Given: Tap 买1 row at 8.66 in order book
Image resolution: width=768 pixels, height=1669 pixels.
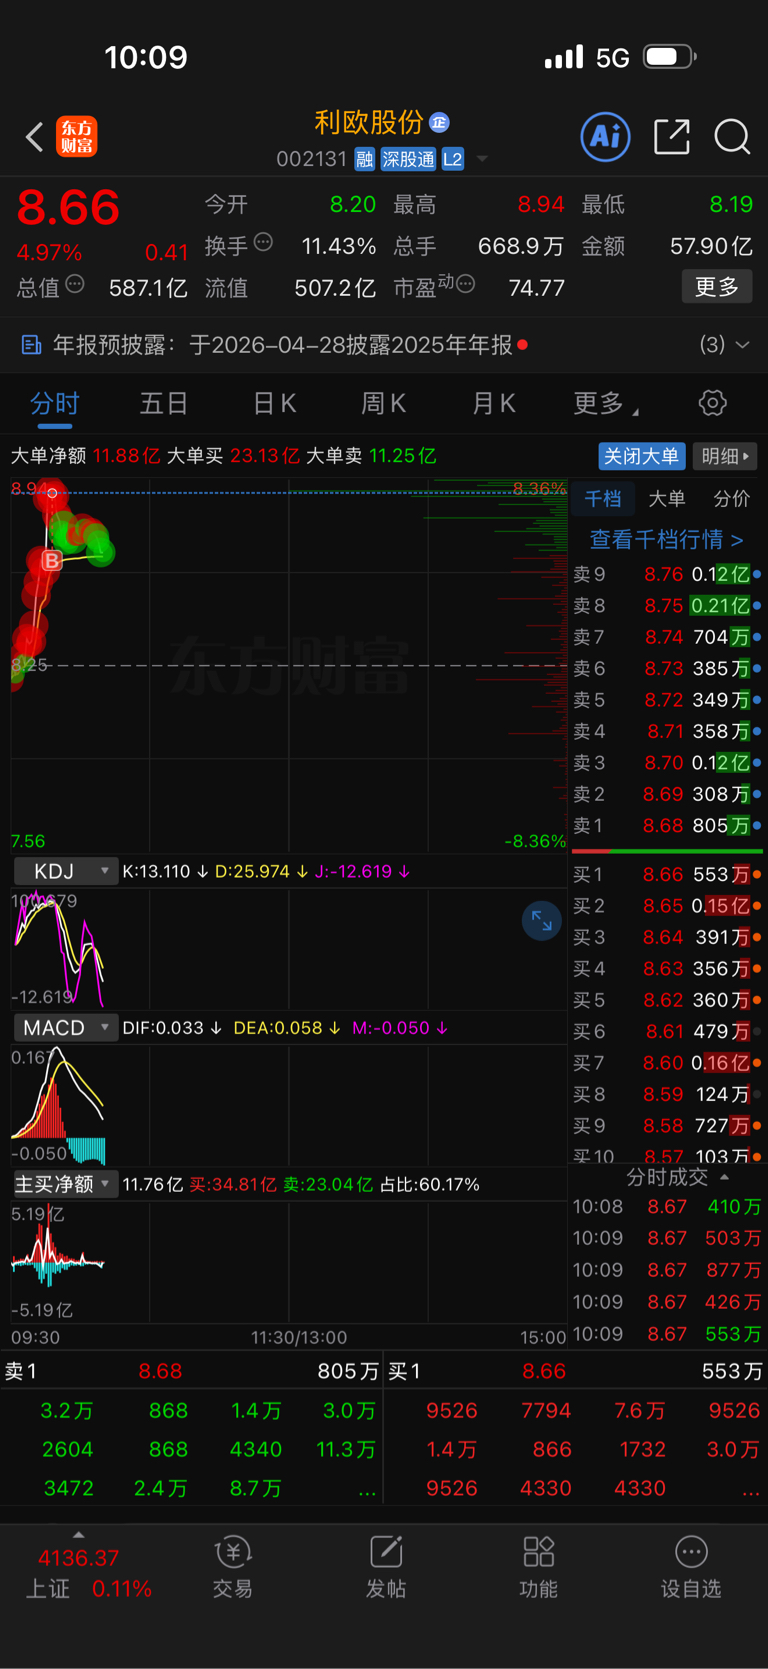Looking at the screenshot, I should click(667, 874).
